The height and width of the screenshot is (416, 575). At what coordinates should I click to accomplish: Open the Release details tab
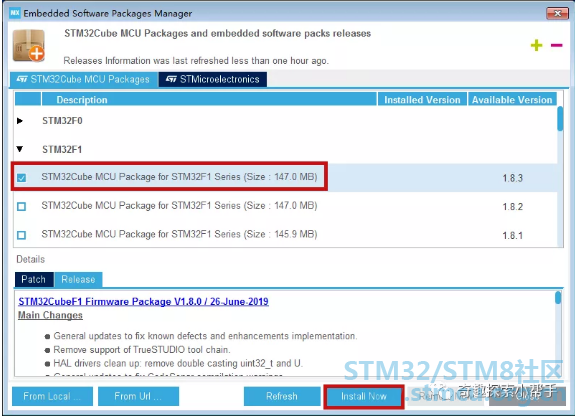point(78,280)
